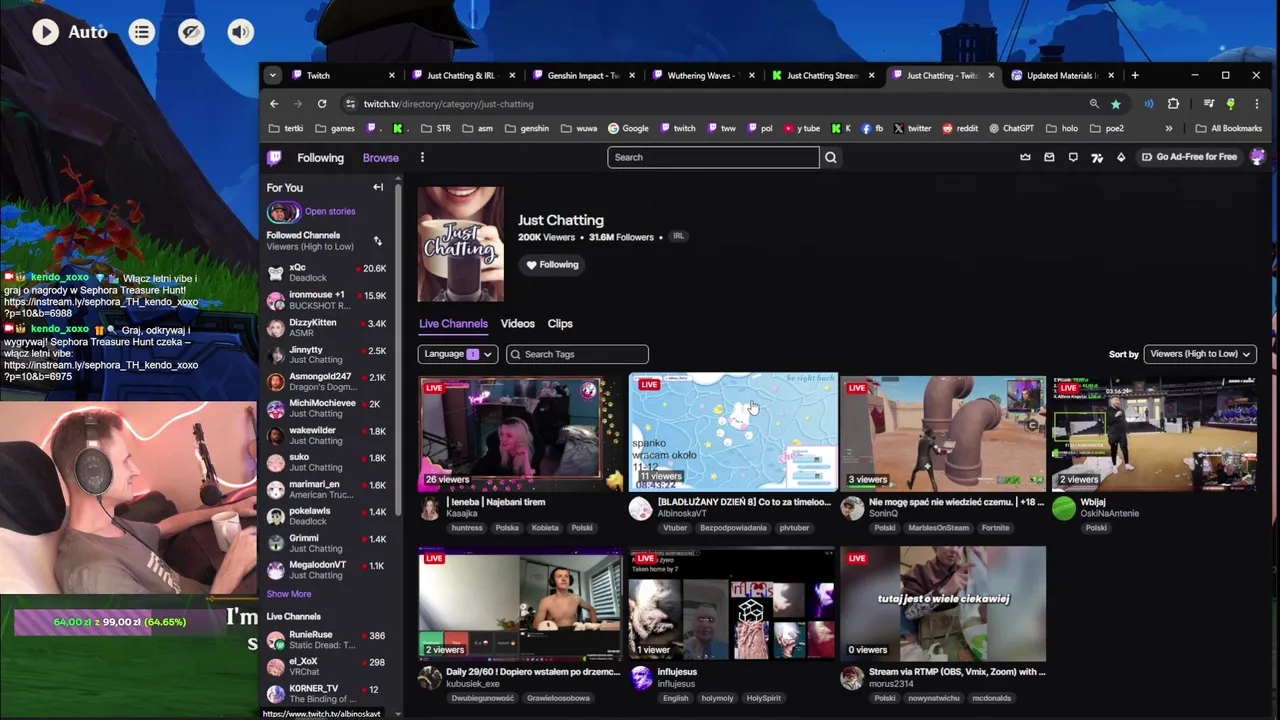This screenshot has width=1280, height=720.
Task: Open Kaaajka live stream thumbnail
Action: tap(521, 433)
